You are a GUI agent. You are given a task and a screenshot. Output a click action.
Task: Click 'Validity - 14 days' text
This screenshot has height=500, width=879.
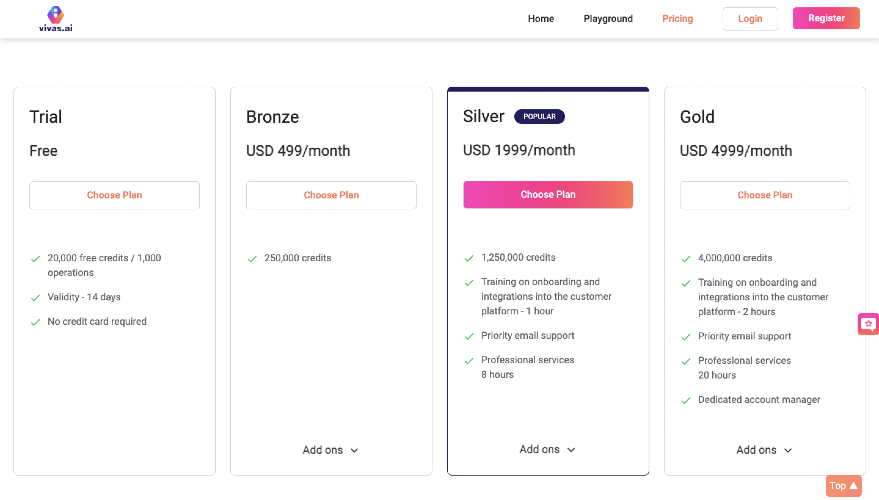point(84,297)
